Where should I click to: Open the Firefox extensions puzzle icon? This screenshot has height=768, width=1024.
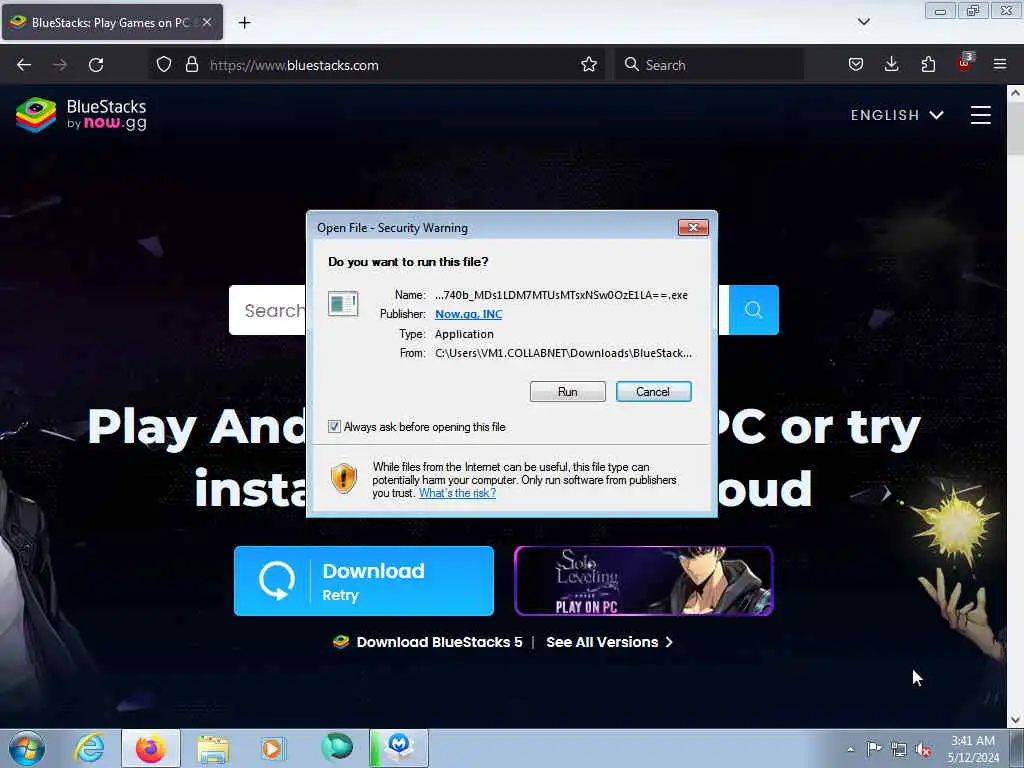point(928,65)
